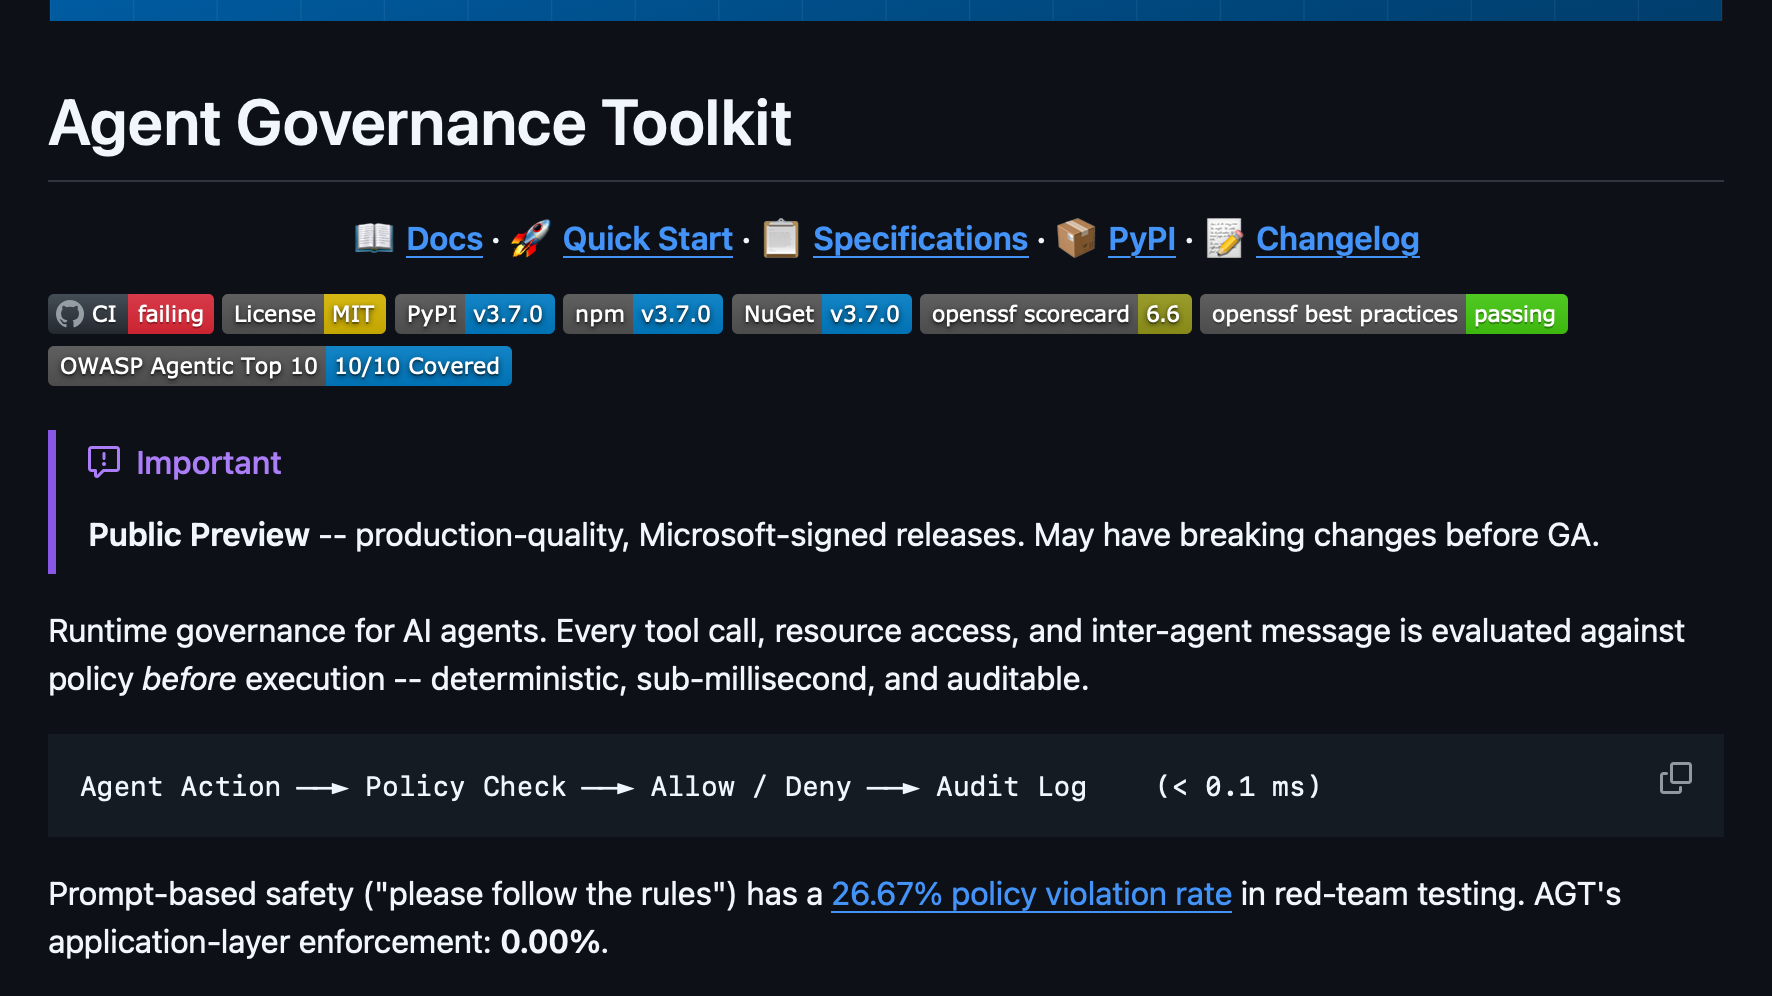The width and height of the screenshot is (1772, 996).
Task: Click the book emoji beside Docs
Action: 375,238
